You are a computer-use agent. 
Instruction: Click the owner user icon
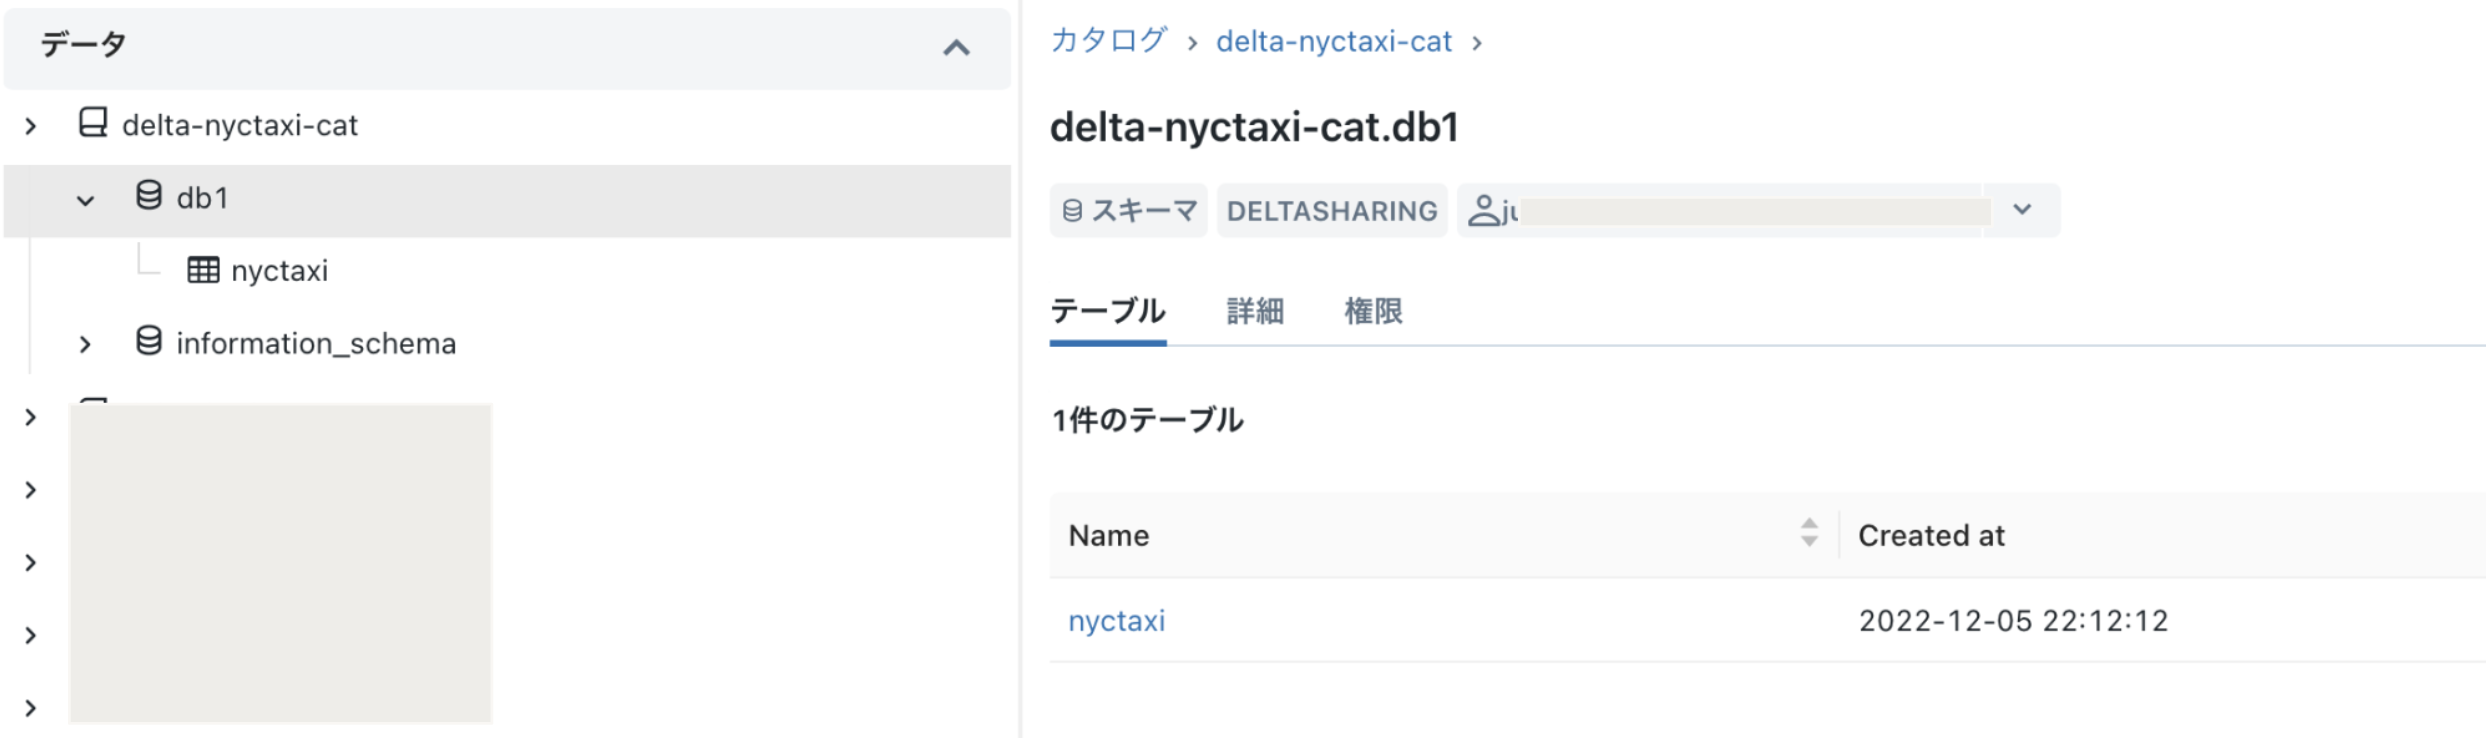pos(1483,211)
